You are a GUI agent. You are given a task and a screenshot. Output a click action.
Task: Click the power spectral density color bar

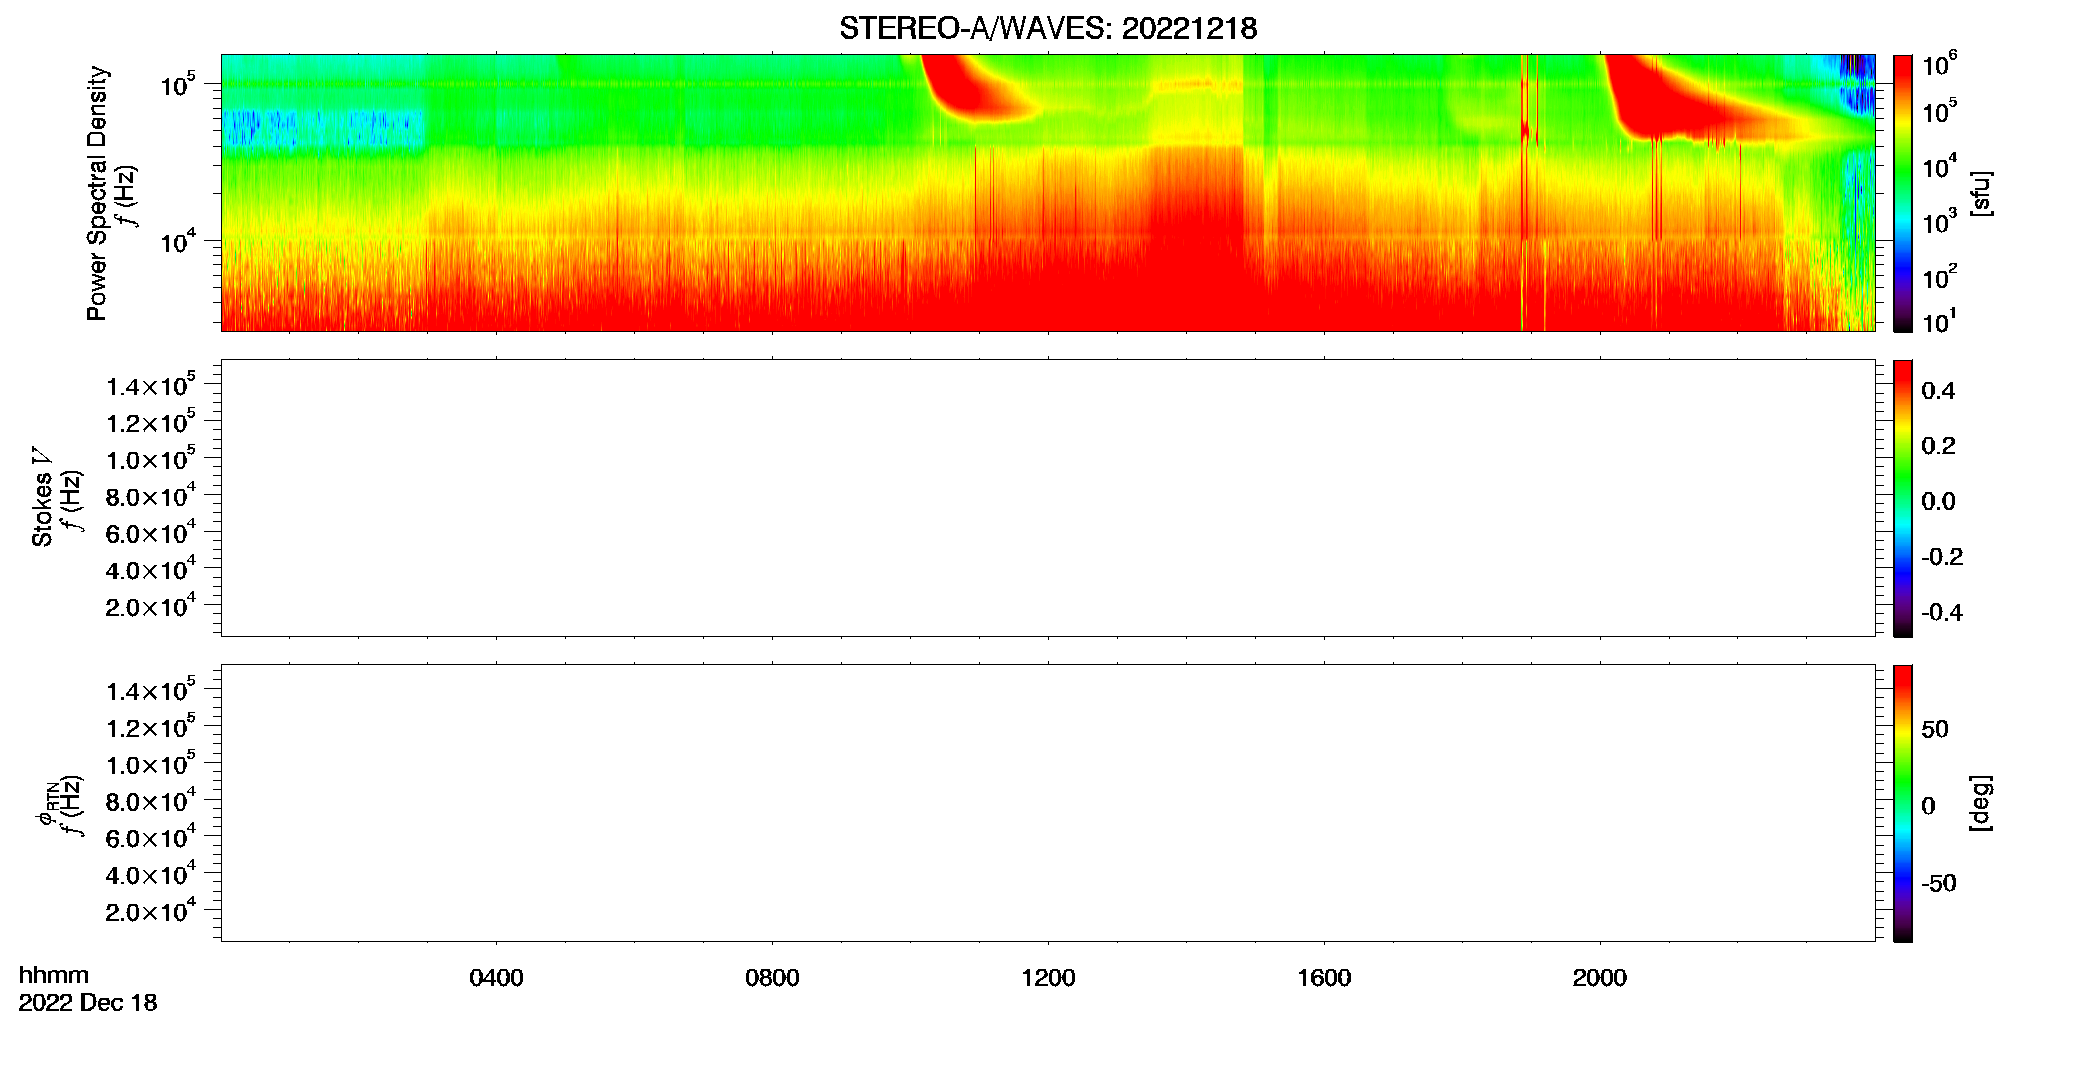click(1903, 193)
